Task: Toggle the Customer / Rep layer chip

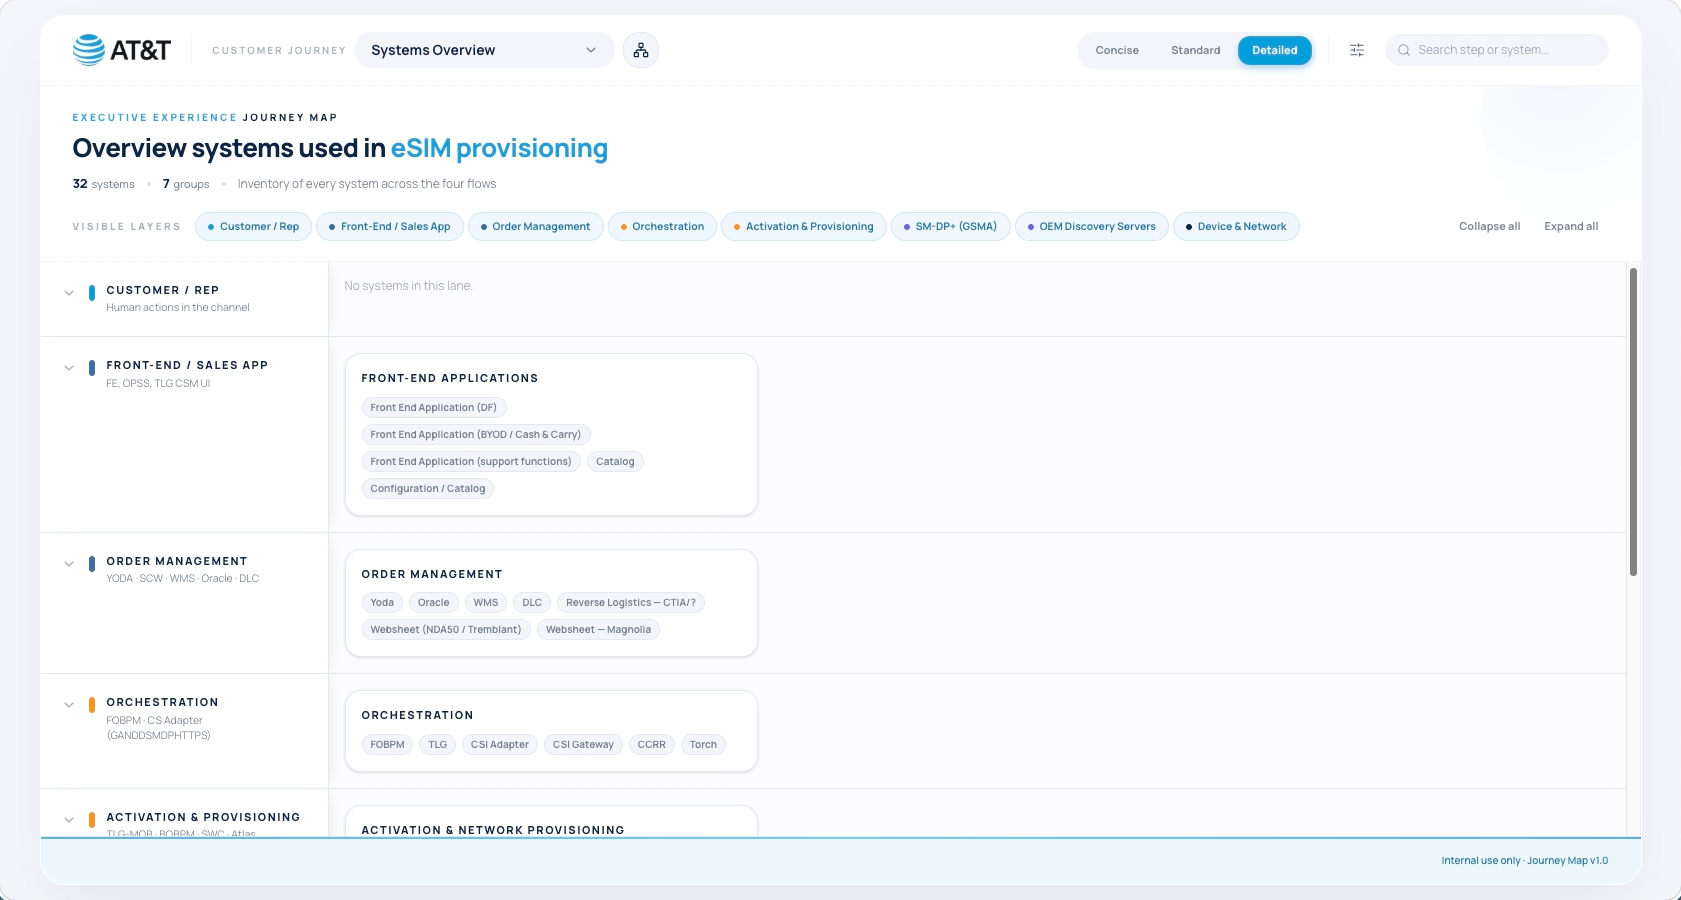Action: coord(254,227)
